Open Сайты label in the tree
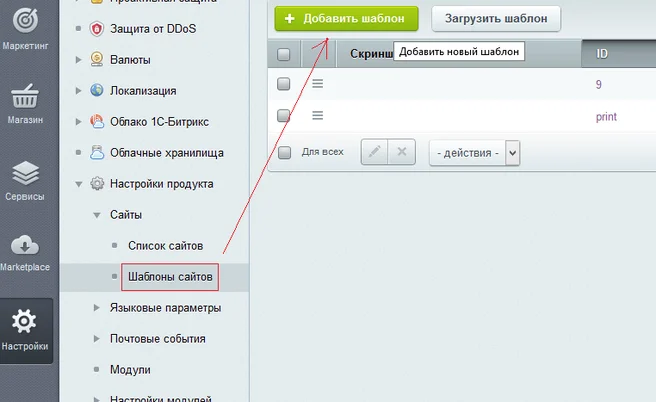The image size is (656, 402). coord(126,215)
